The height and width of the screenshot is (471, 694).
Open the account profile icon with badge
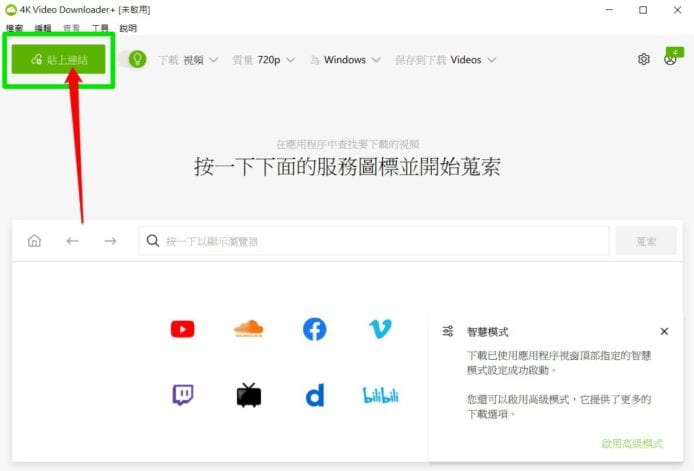672,57
